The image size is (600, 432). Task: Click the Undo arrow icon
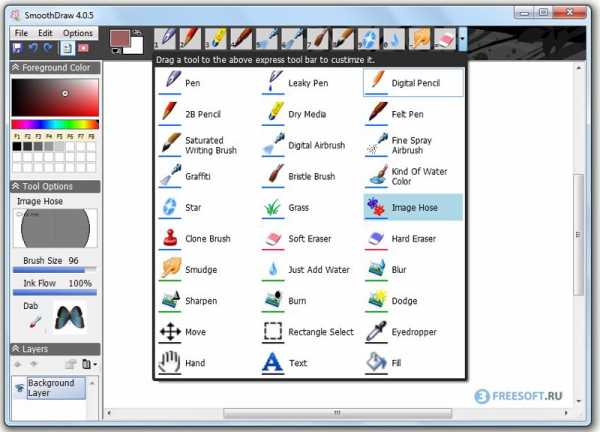33,48
